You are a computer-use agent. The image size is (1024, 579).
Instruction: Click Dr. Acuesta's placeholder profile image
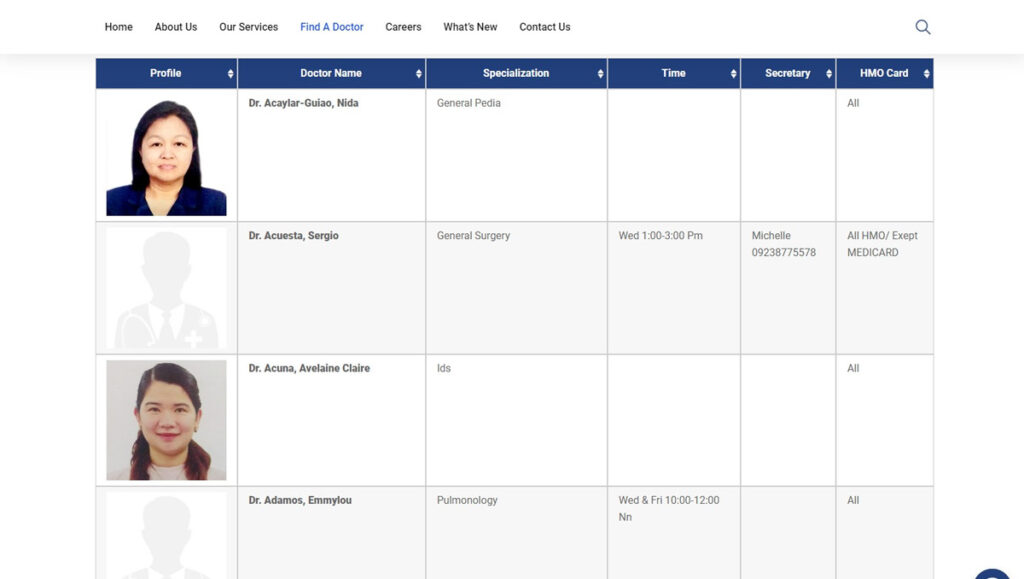tap(166, 288)
